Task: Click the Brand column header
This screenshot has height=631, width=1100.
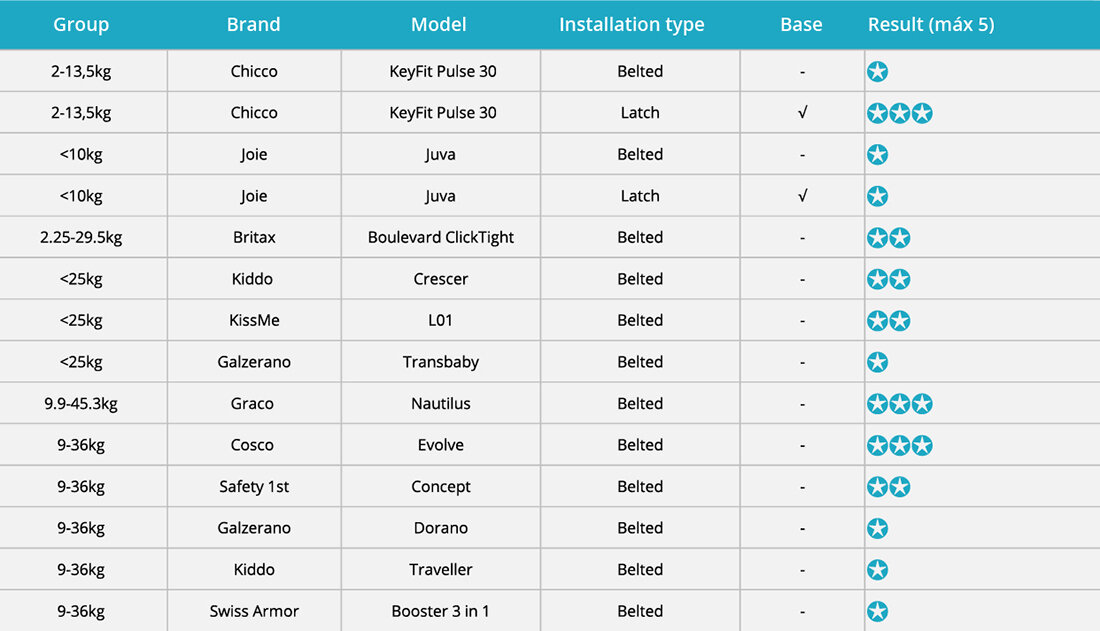Action: (x=253, y=25)
